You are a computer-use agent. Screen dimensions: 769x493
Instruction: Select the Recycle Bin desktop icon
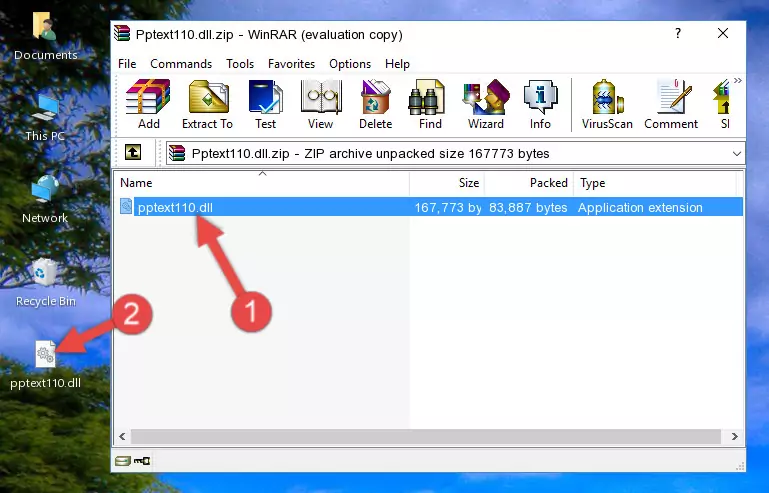(x=45, y=283)
